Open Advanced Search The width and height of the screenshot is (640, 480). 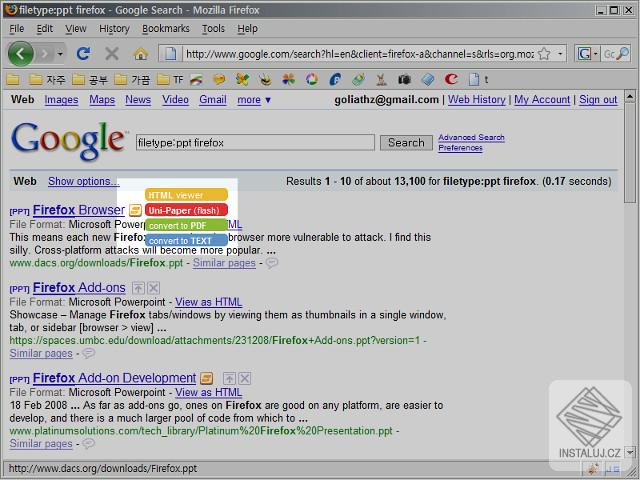471,138
